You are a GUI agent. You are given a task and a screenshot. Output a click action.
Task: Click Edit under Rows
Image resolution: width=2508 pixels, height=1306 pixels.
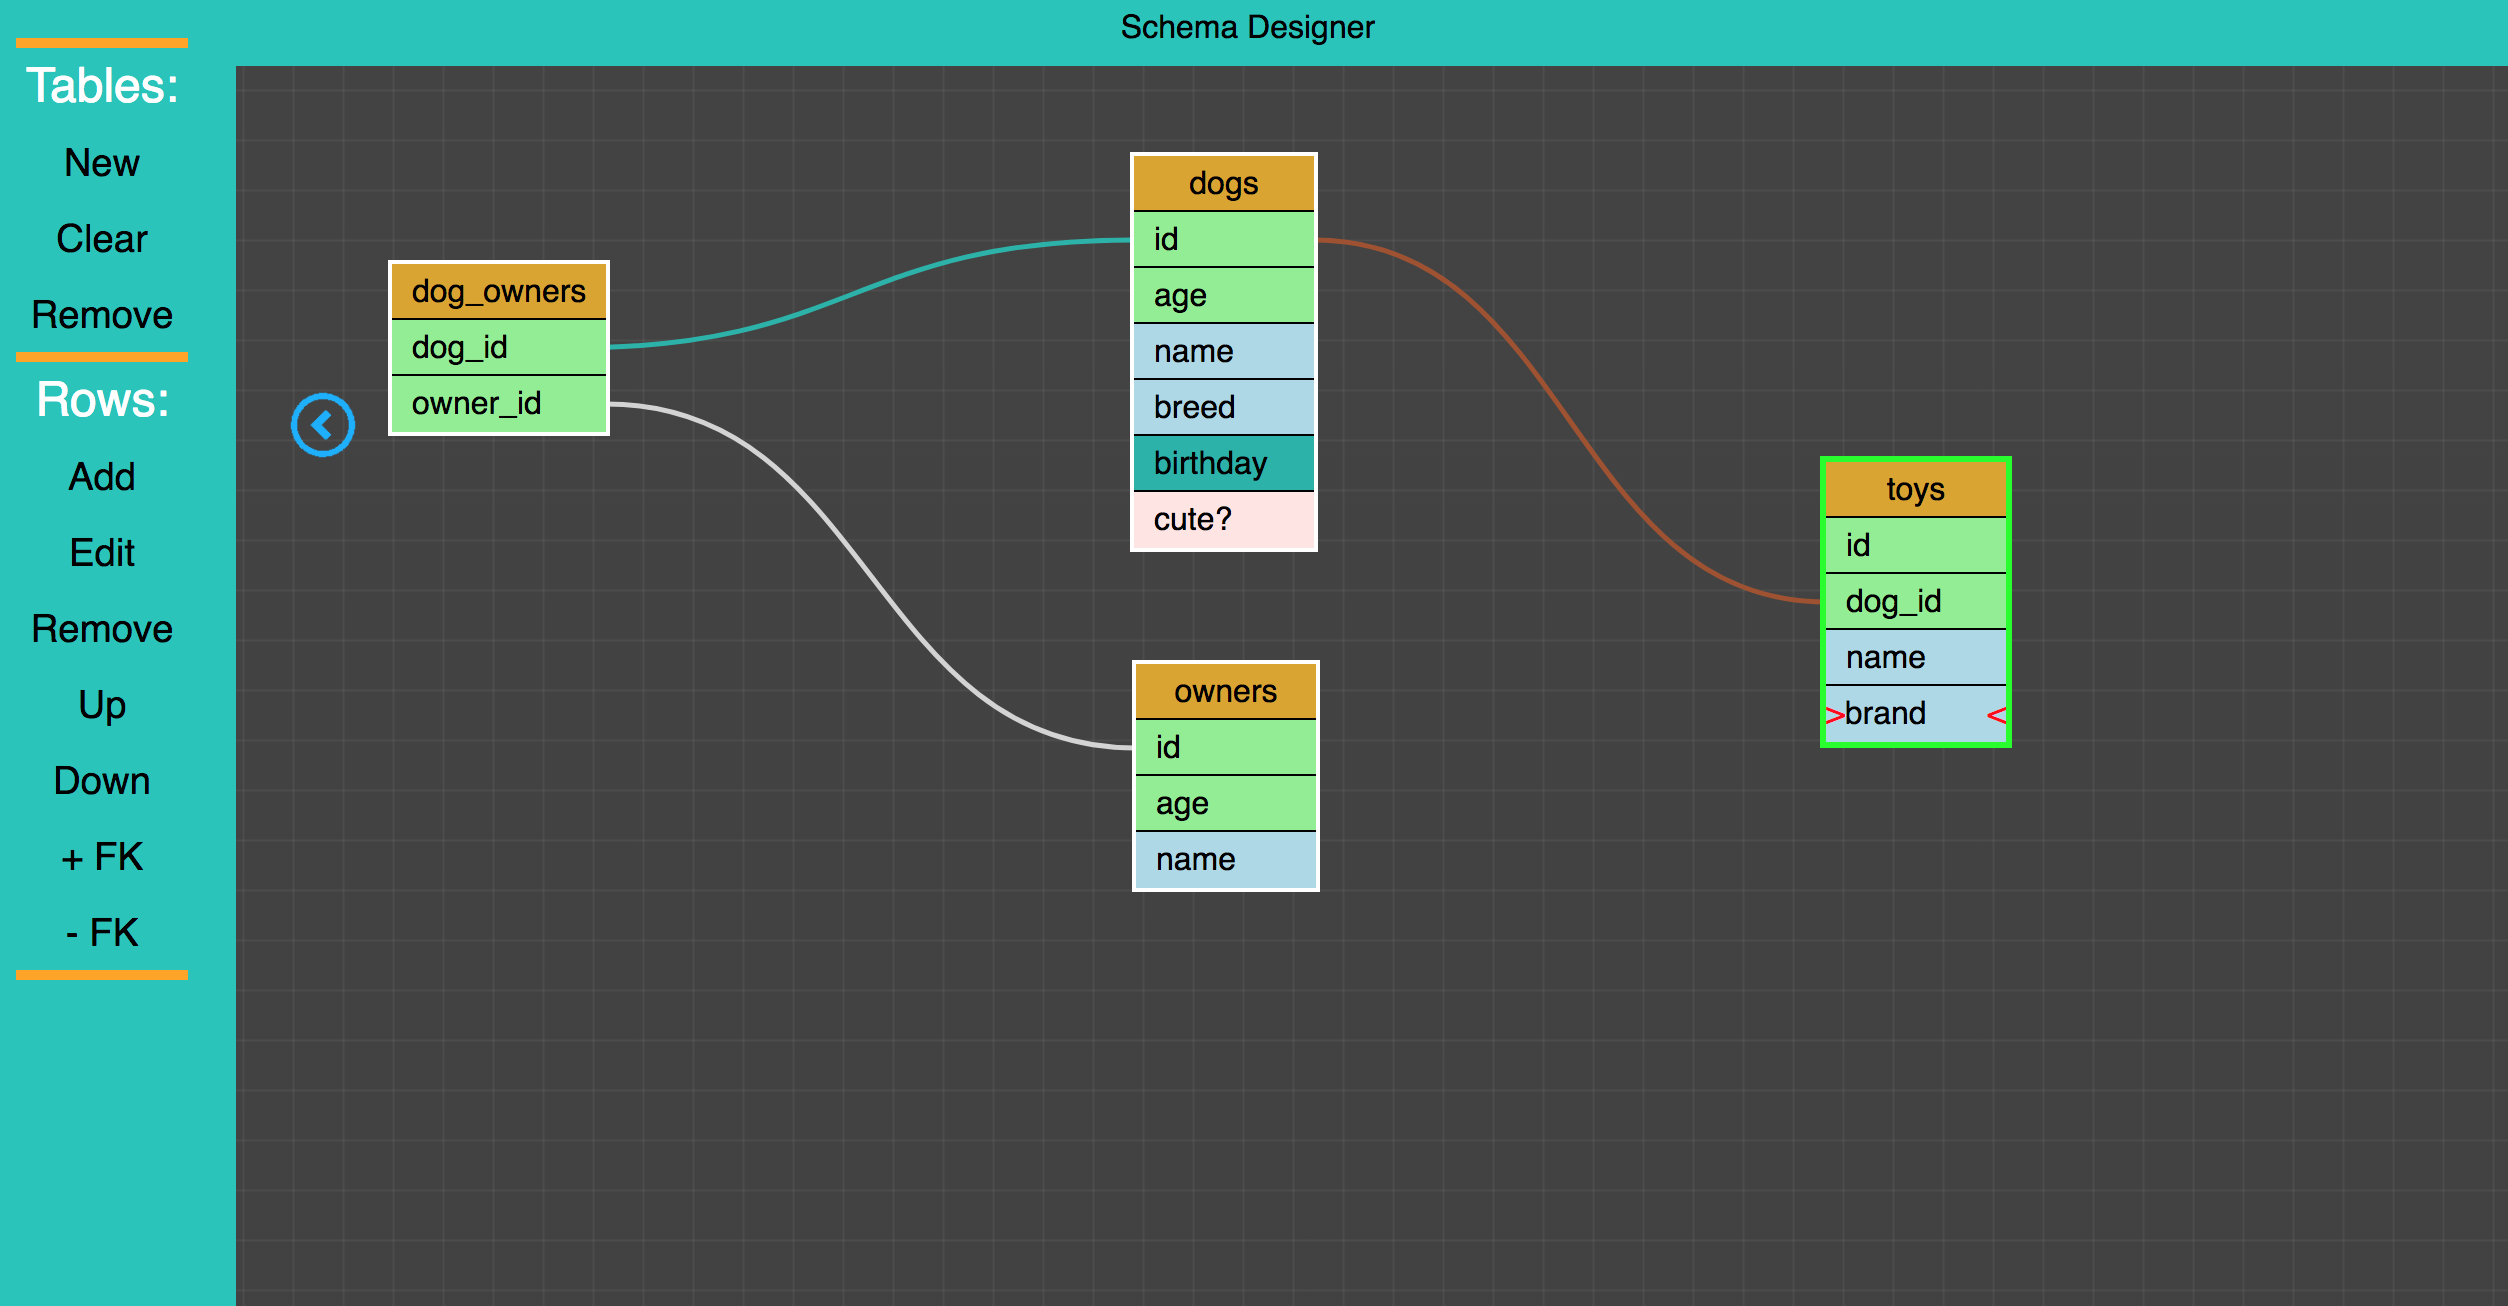pos(102,553)
